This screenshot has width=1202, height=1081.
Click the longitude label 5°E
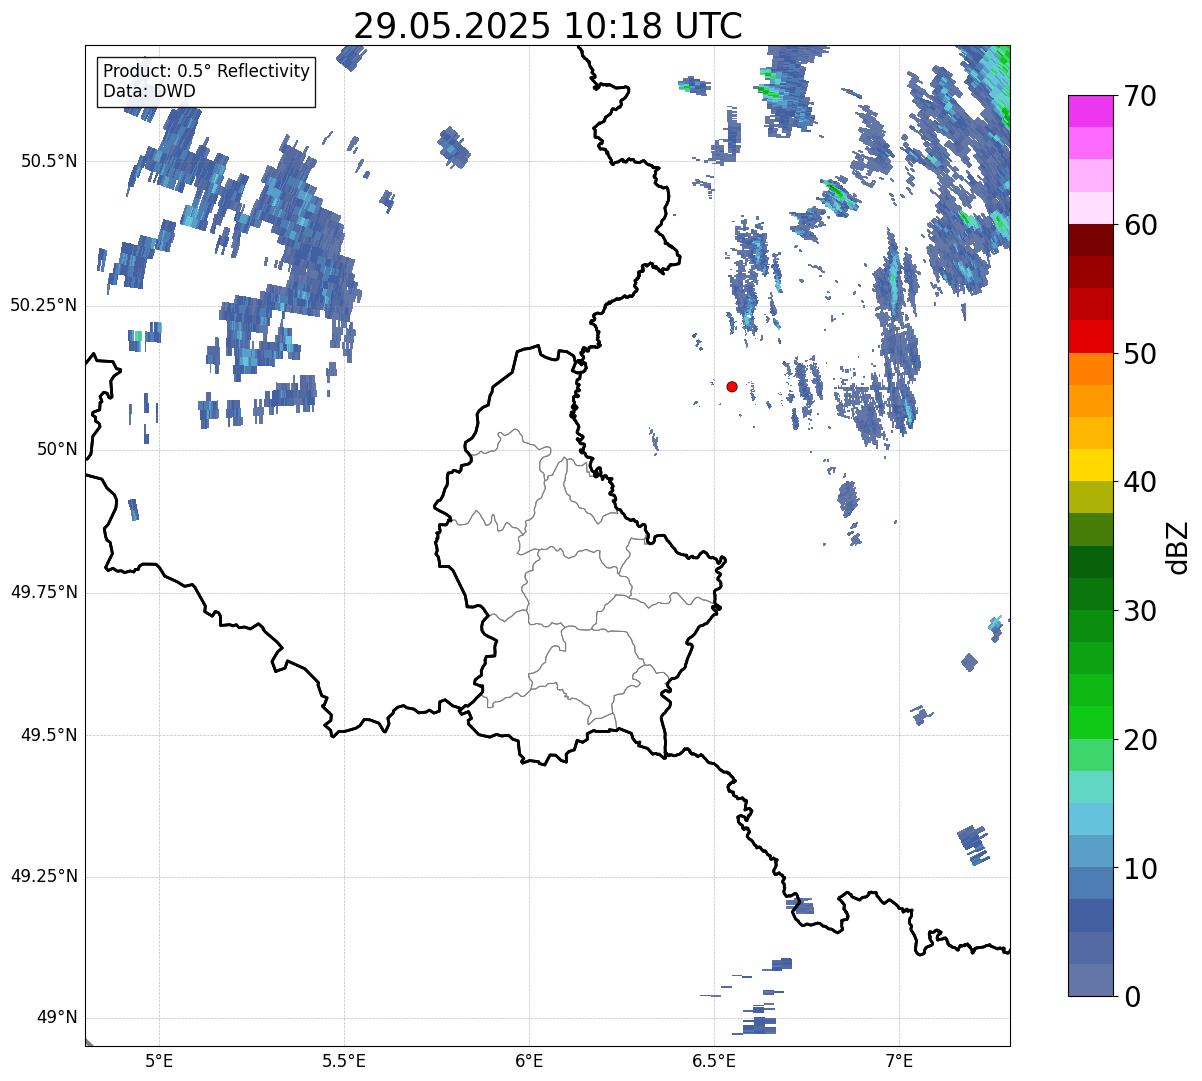(159, 1061)
